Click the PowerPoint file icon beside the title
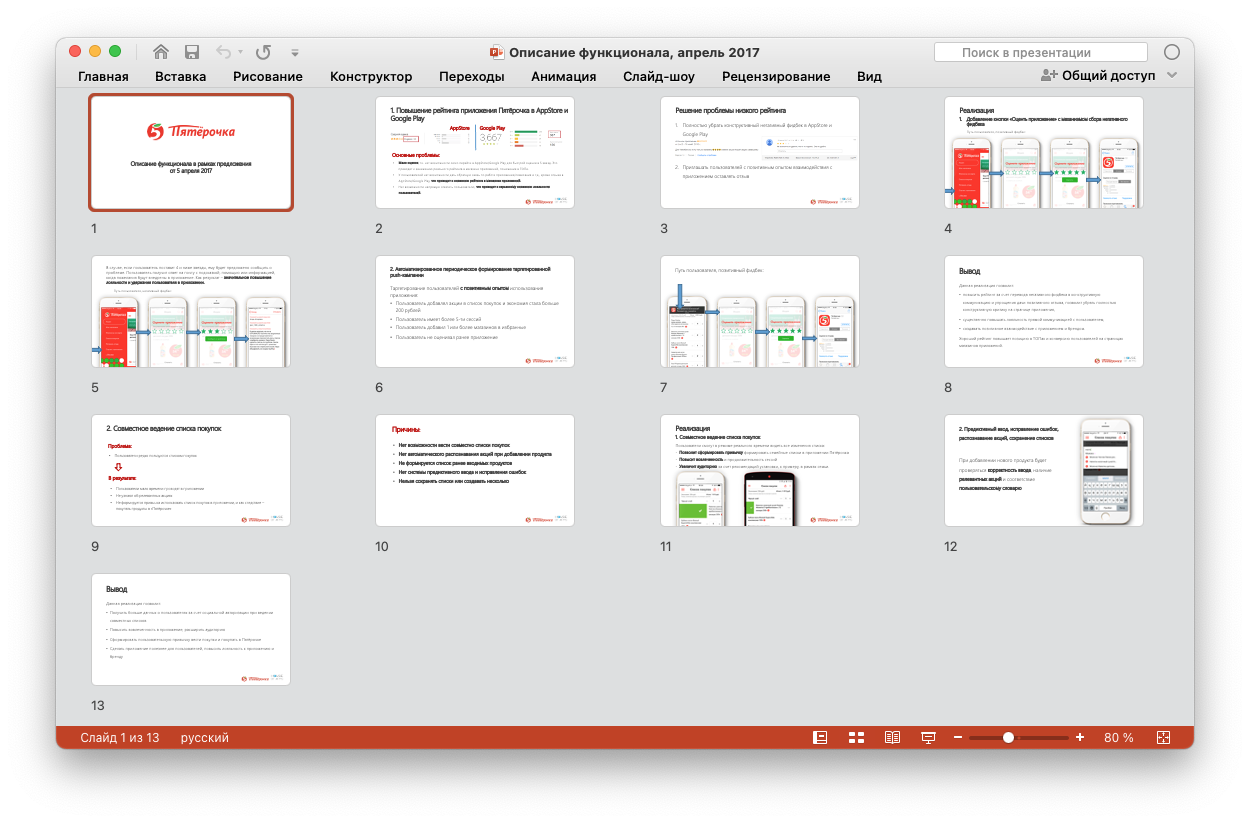The image size is (1250, 823). click(x=496, y=53)
